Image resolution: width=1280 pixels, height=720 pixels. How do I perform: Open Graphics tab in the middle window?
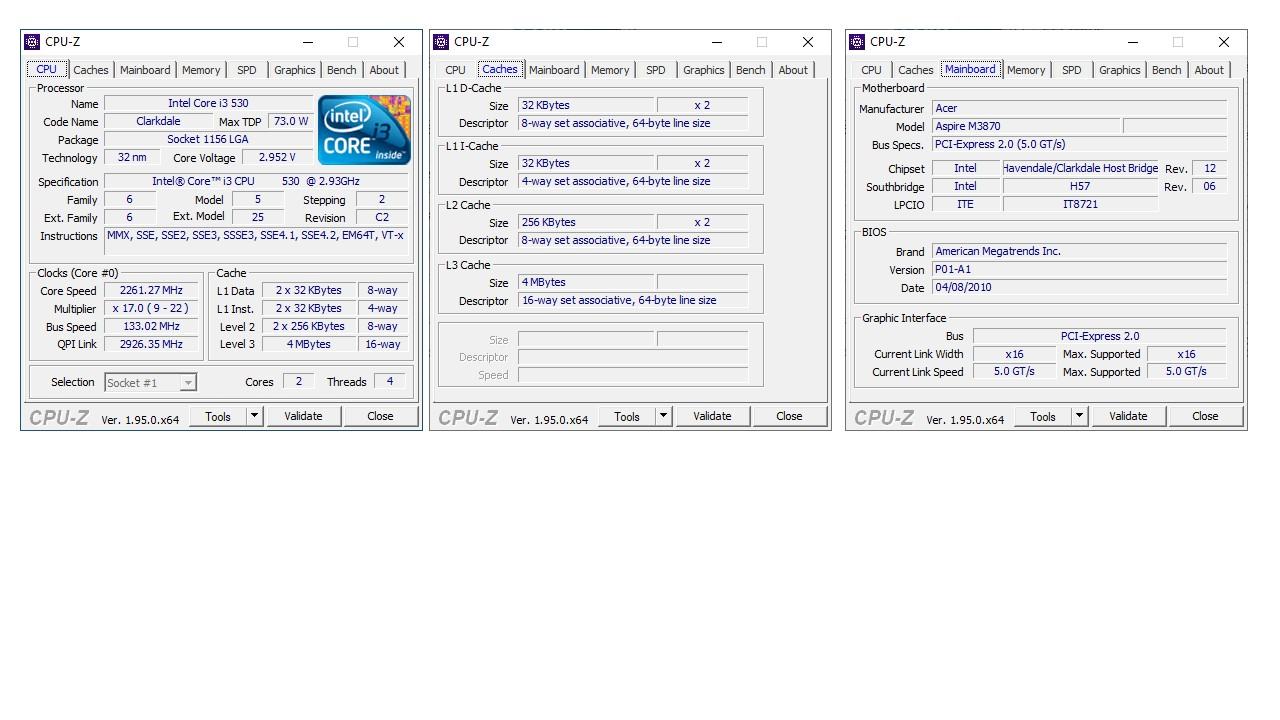pyautogui.click(x=703, y=70)
